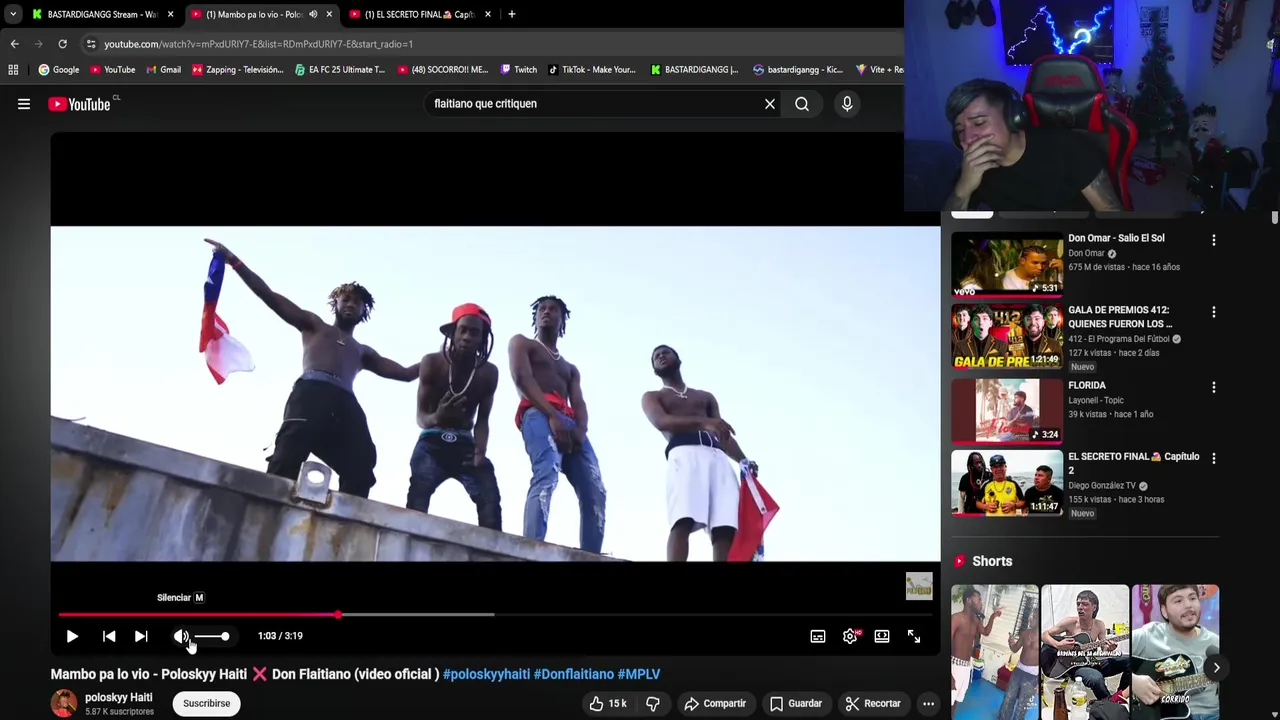Open the FLORIDA video thumbnail
Viewport: 1280px width, 720px height.
click(x=1007, y=410)
